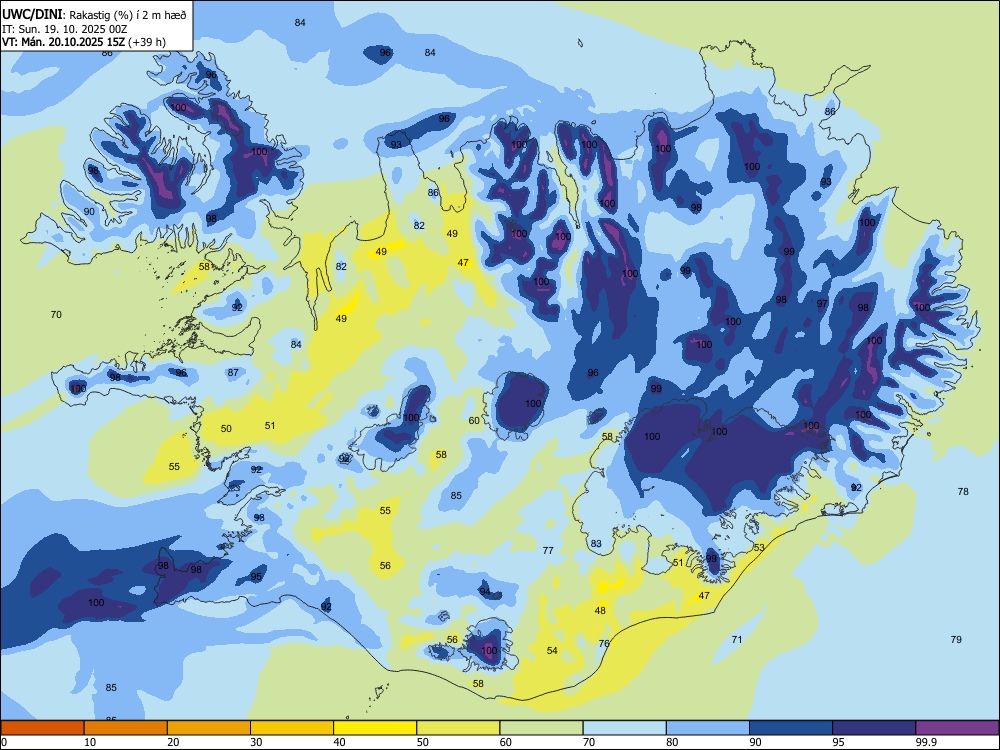Viewport: 1000px width, 750px height.
Task: Click the 'VT: Mán. 20.10.2025 15Z (+39 h)' line
Action: 84,42
